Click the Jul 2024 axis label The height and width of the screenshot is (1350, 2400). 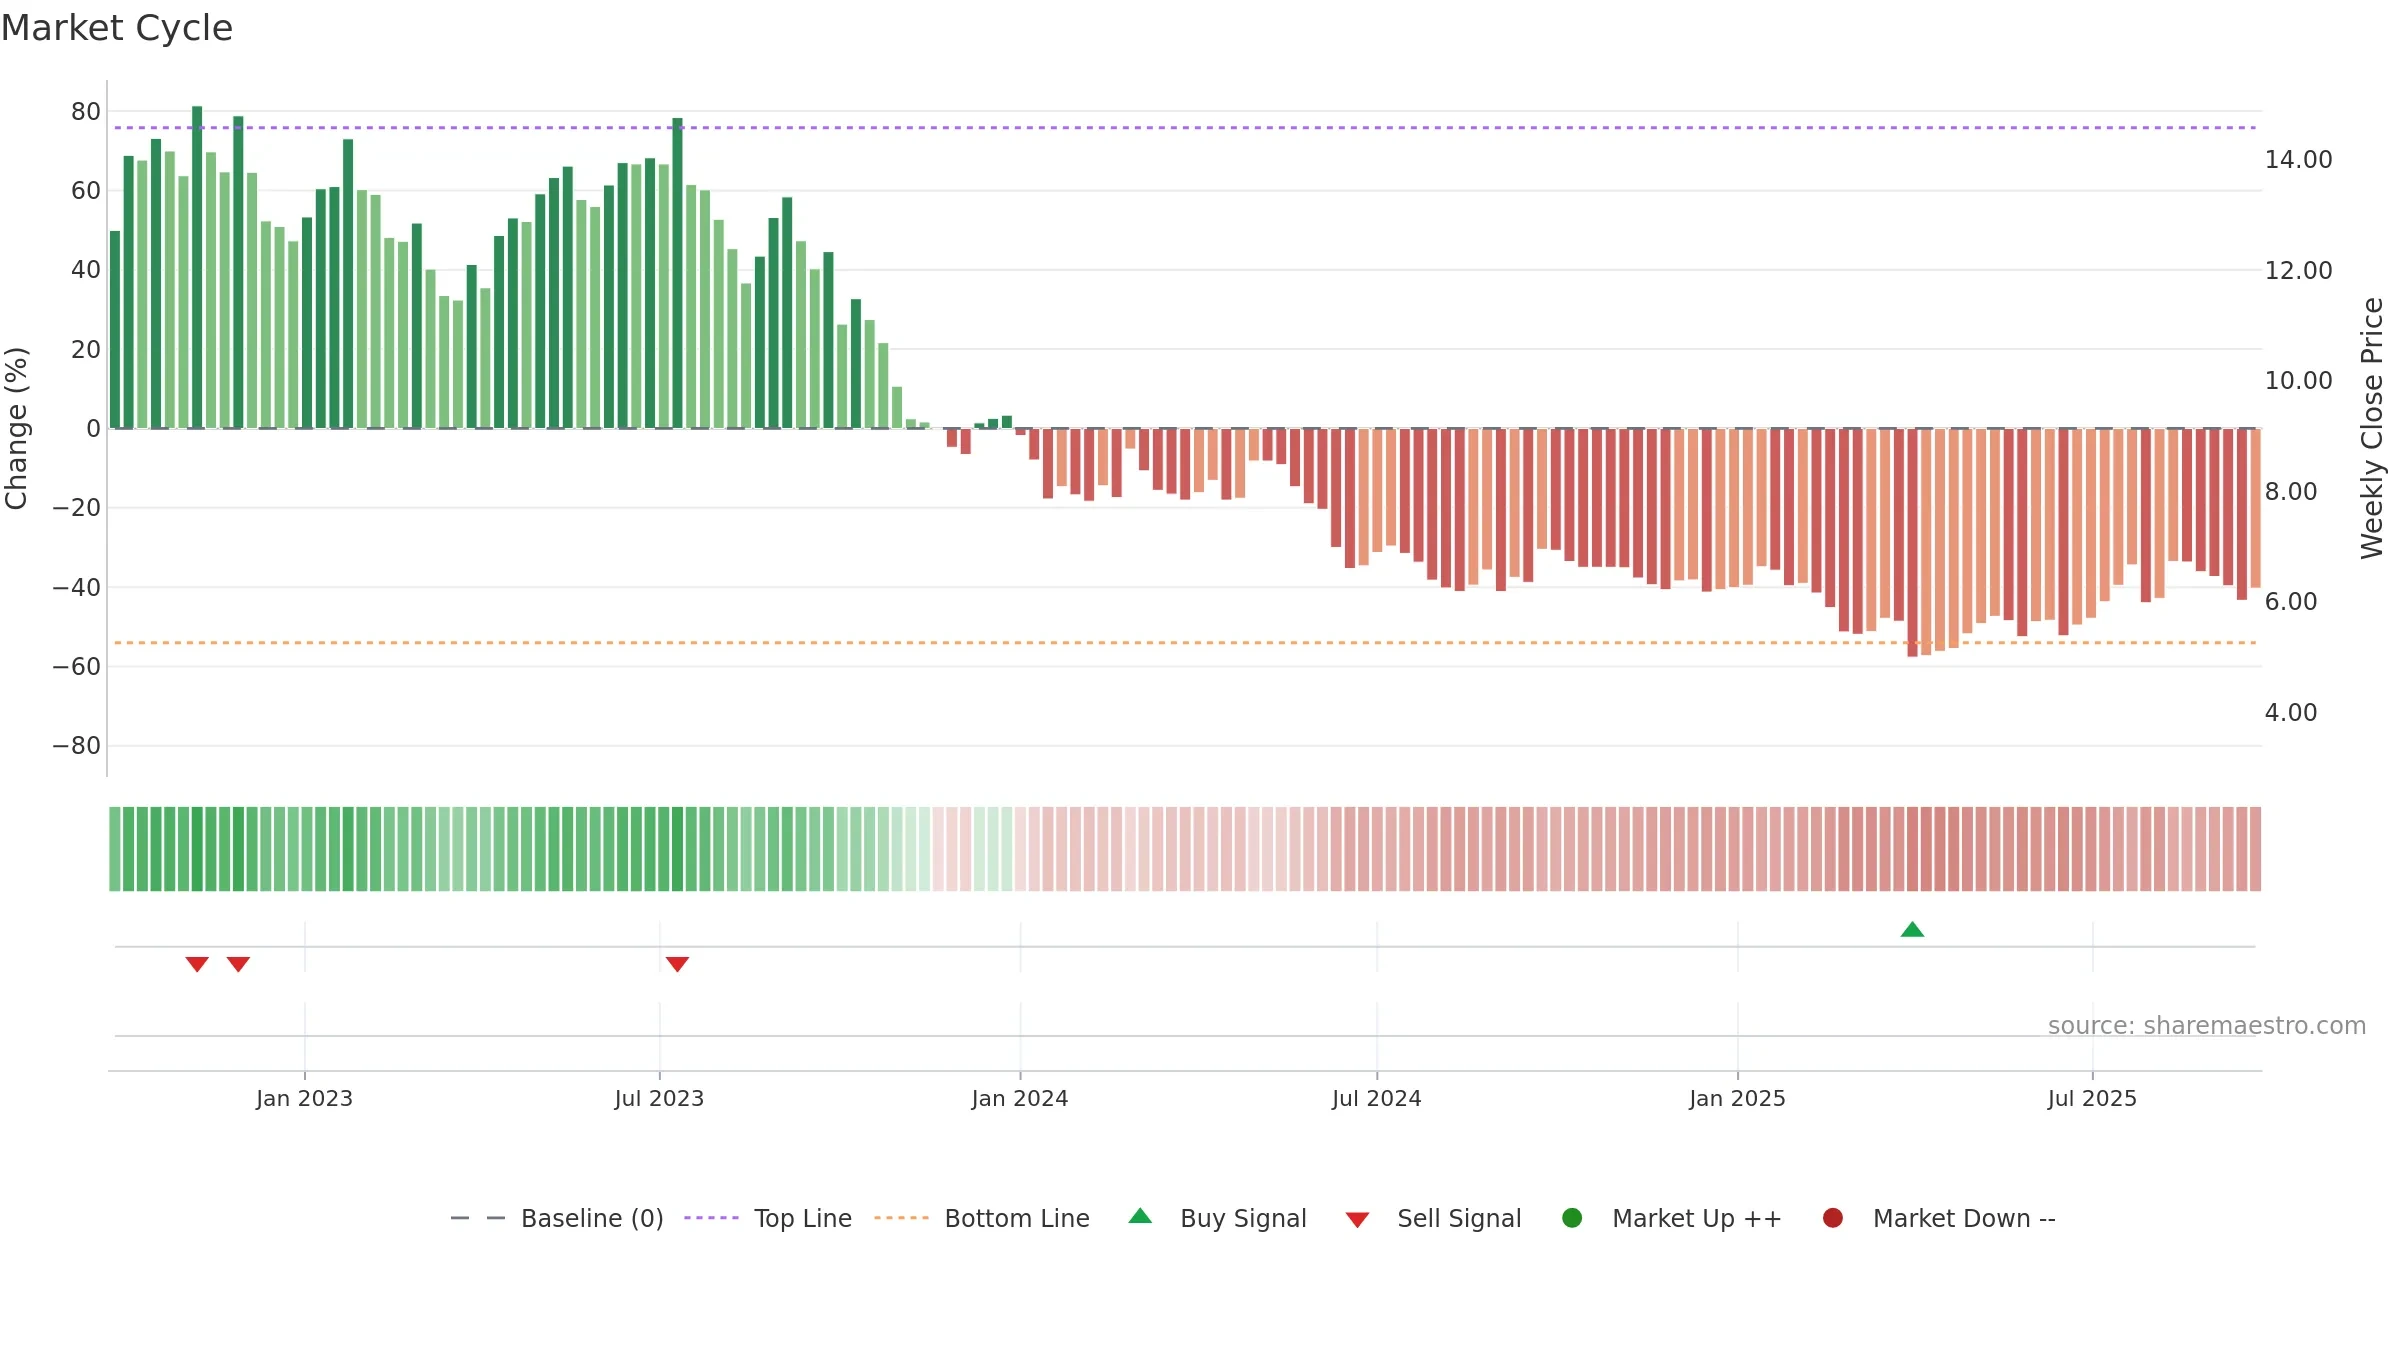[1377, 1099]
